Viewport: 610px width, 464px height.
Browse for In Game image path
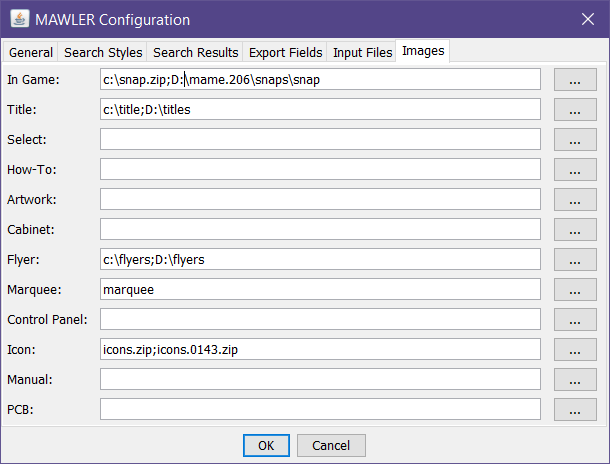pyautogui.click(x=574, y=80)
